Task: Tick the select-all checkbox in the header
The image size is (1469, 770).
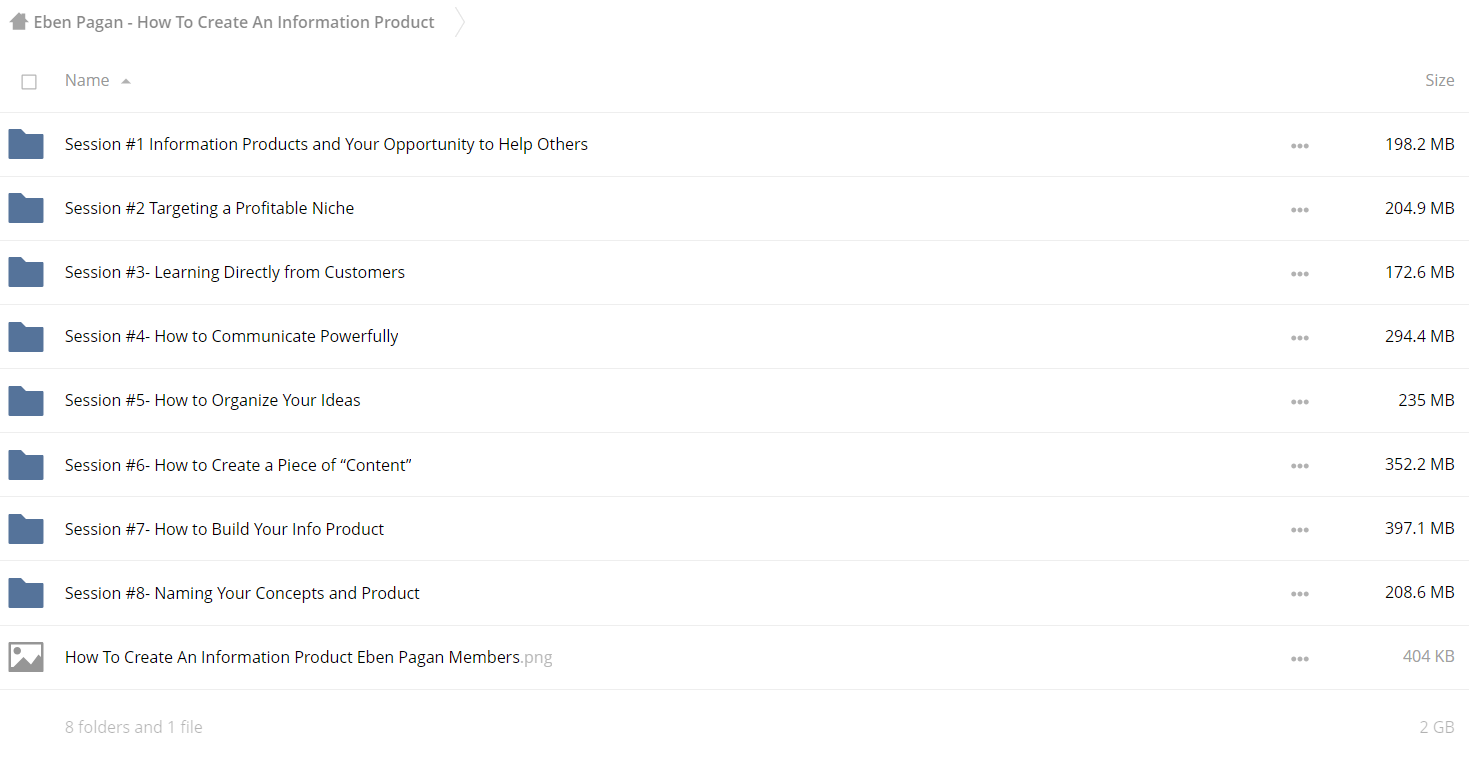Action: pyautogui.click(x=29, y=82)
